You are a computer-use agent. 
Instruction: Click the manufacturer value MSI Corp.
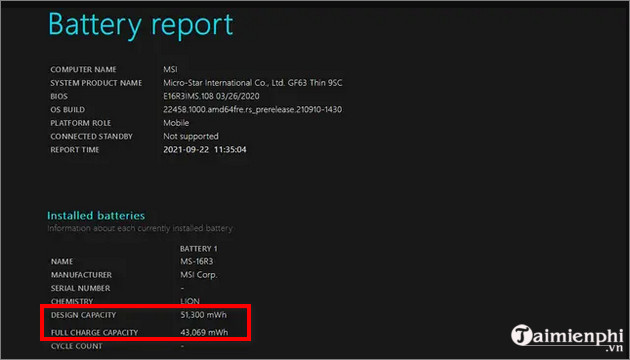tap(198, 275)
